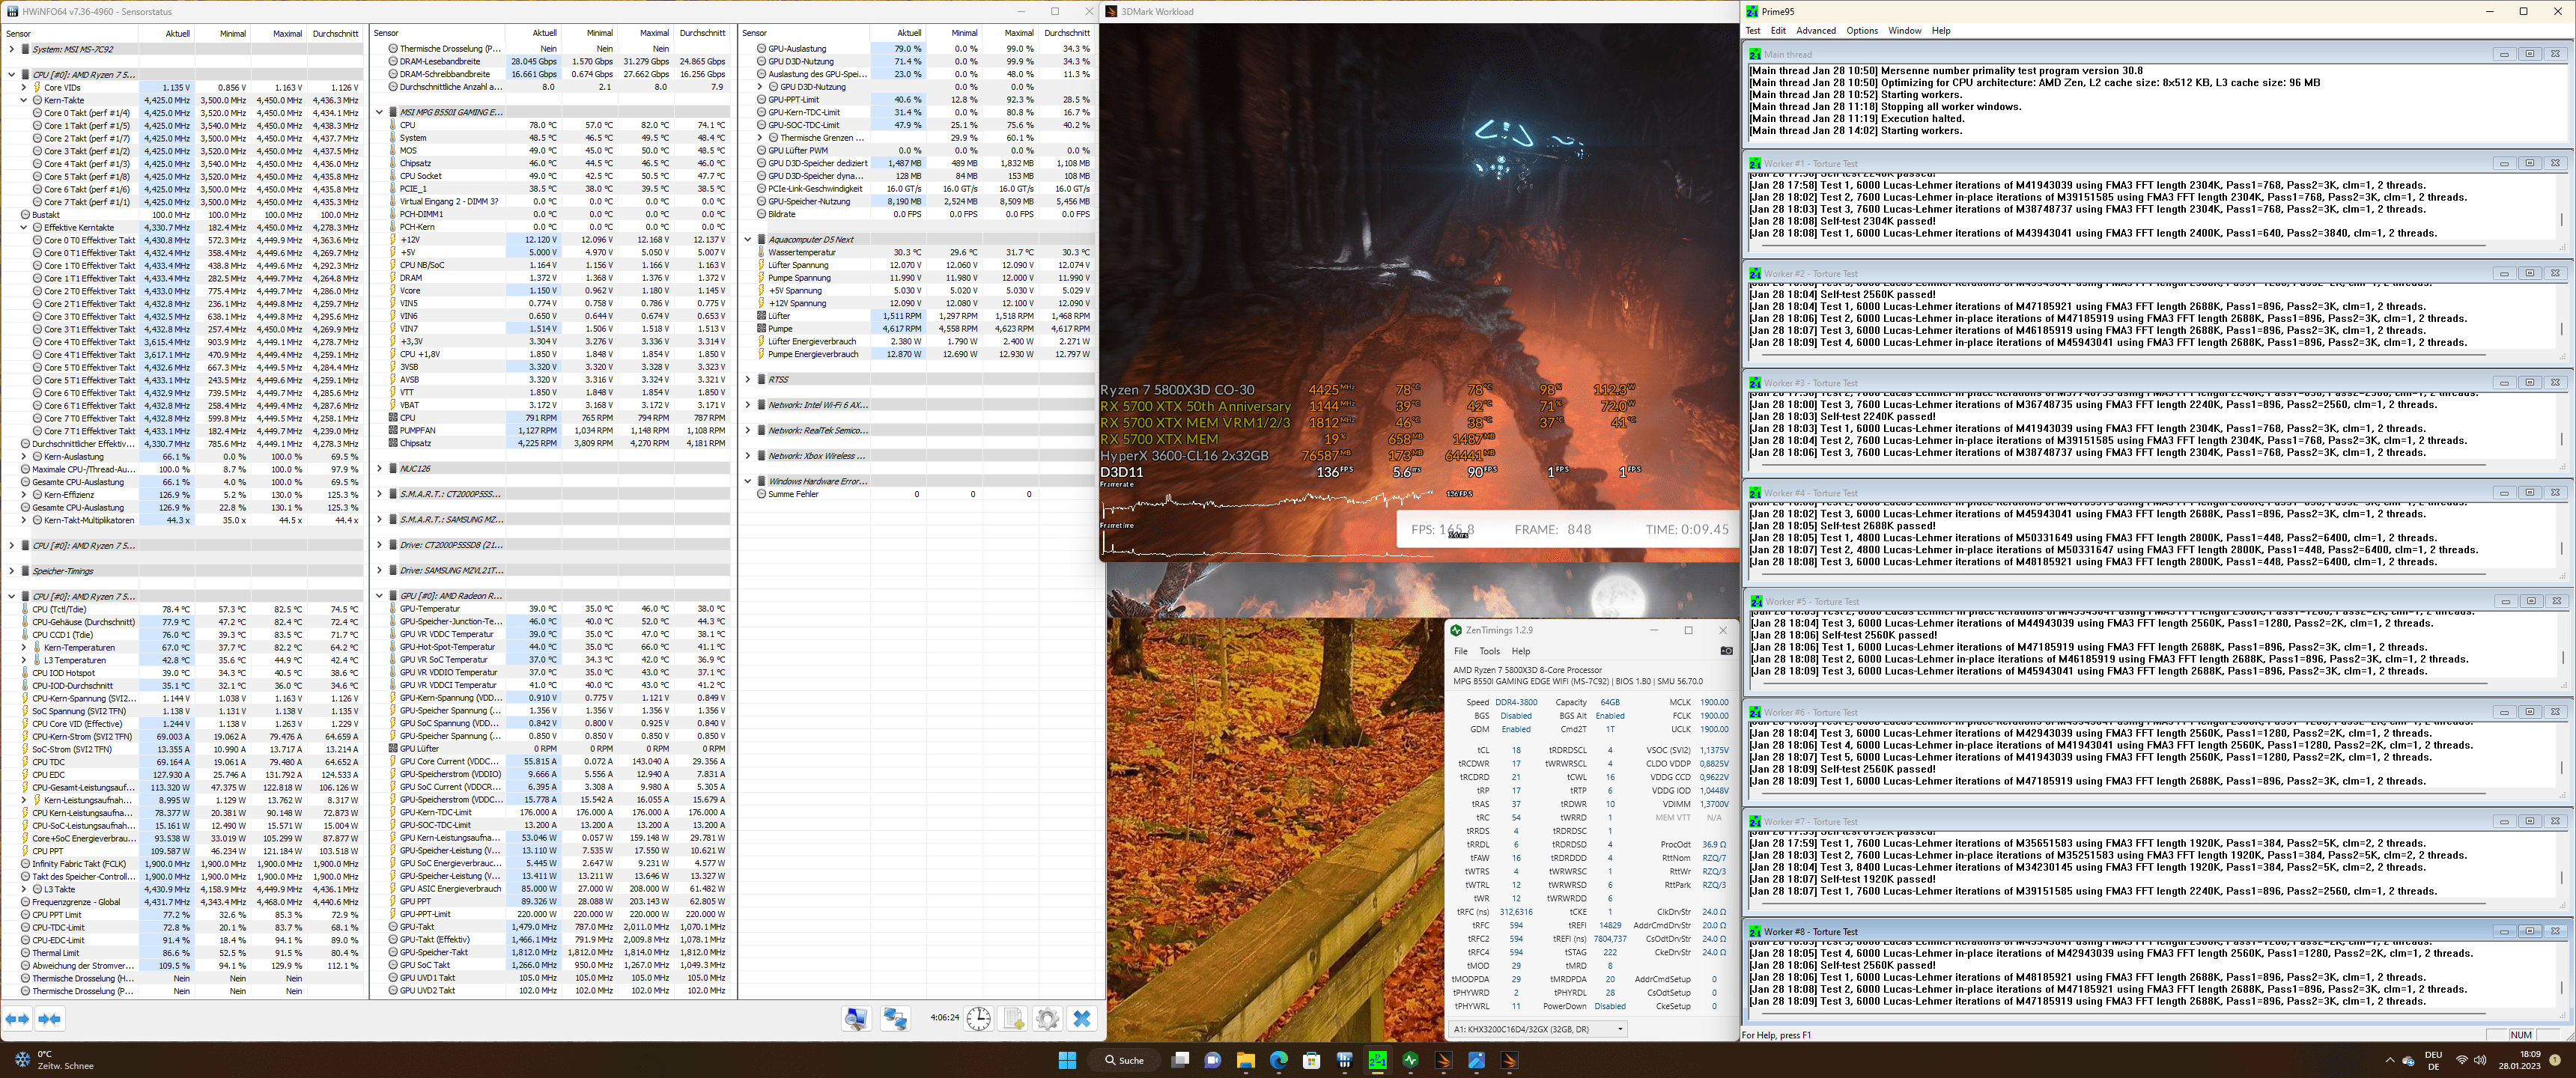2576x1078 pixels.
Task: Click HWiNFO collapse-columns arrows icon
Action: pos(50,1018)
